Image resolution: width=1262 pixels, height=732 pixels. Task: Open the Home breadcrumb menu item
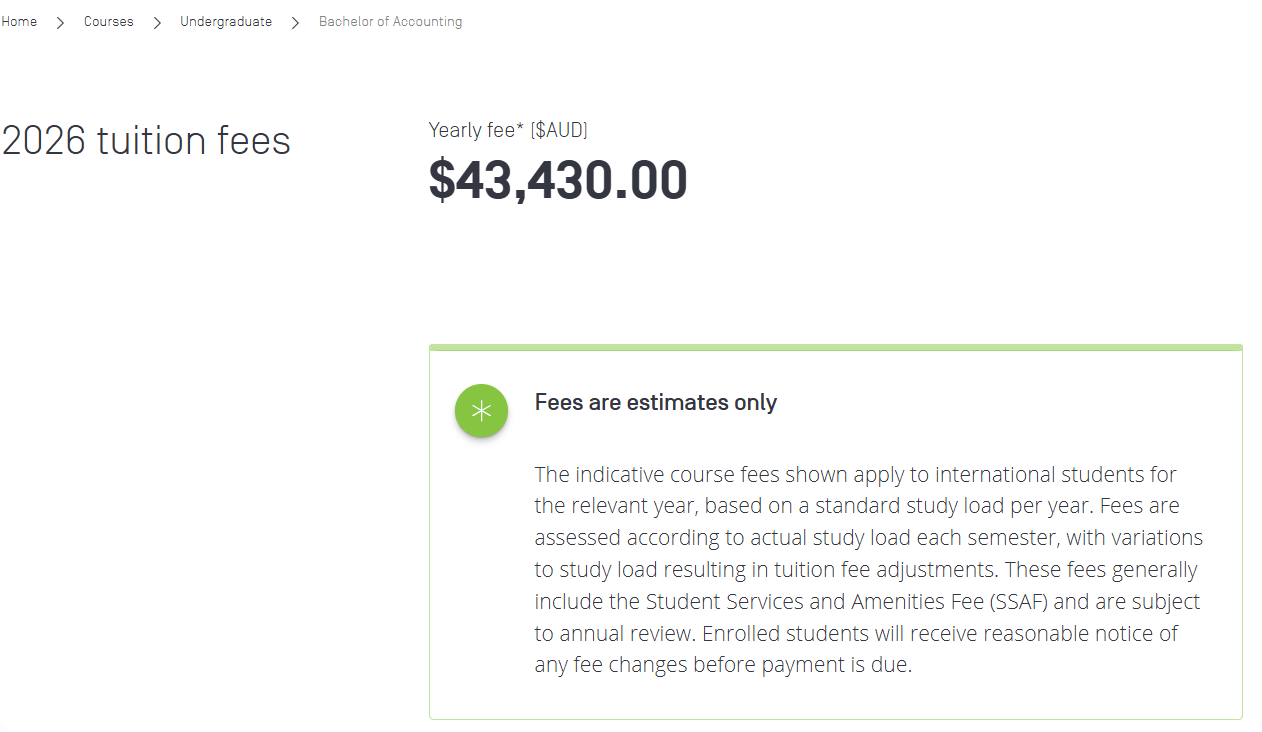coord(19,21)
